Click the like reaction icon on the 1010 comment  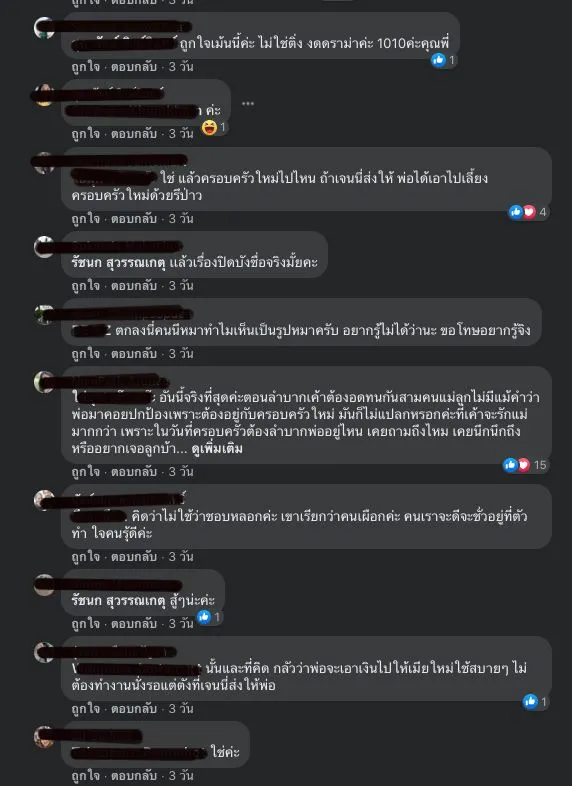point(438,60)
